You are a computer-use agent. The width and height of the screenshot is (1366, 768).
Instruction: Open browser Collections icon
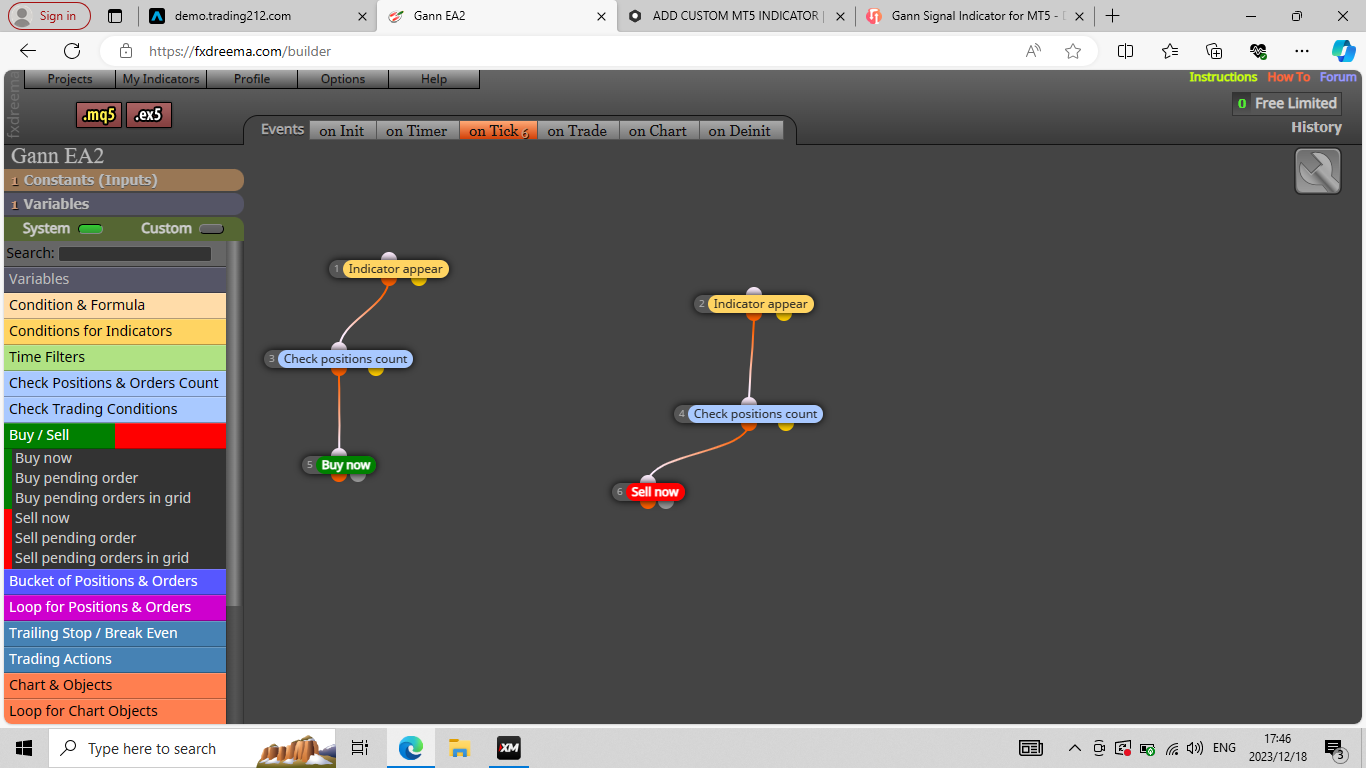[x=1214, y=51]
